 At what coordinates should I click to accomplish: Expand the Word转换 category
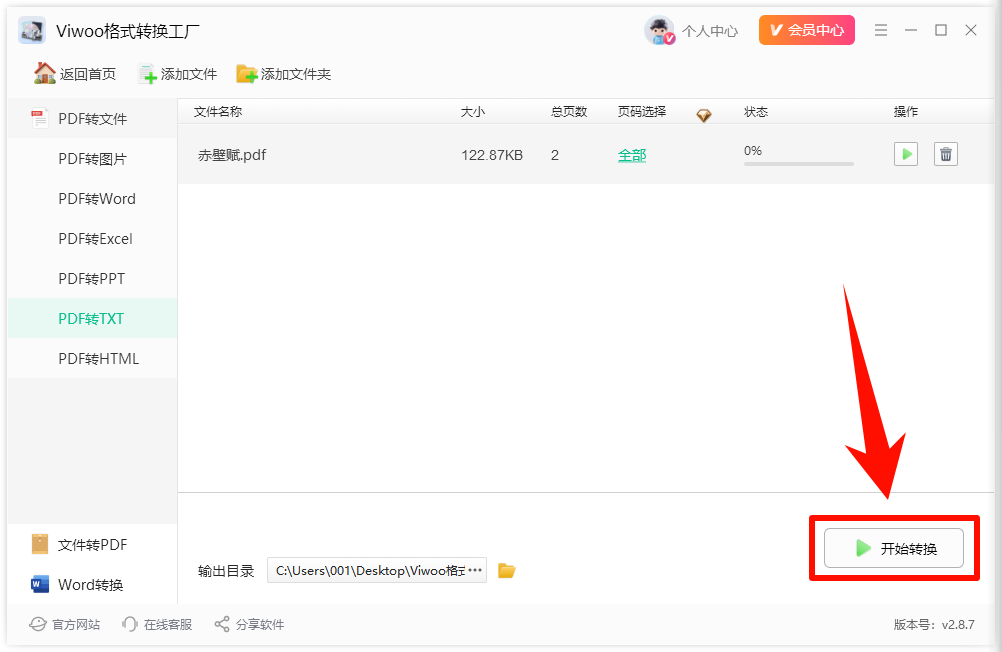(90, 584)
